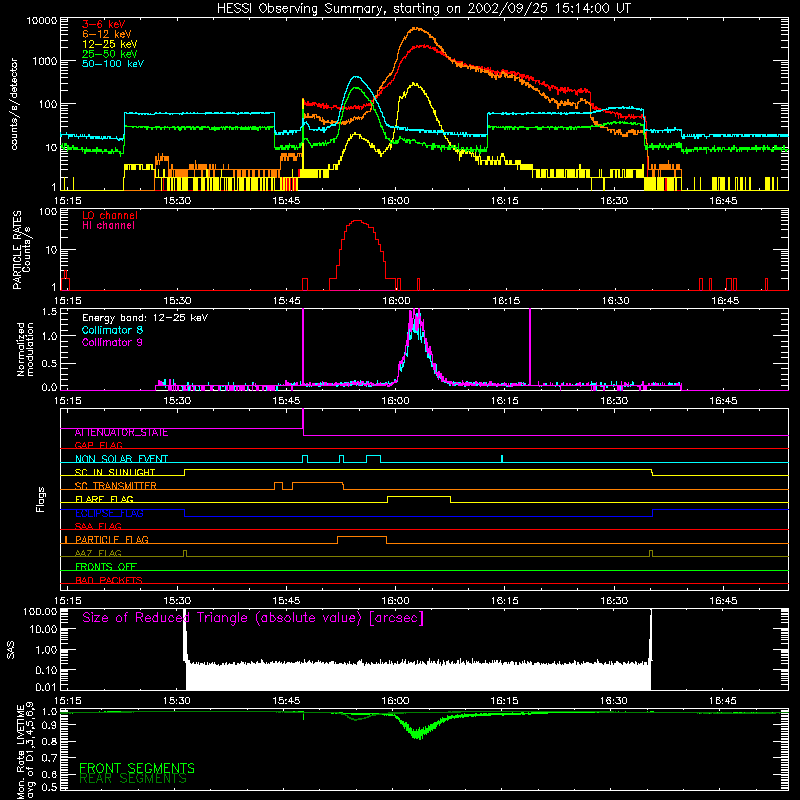
Task: Select the 25-50 keV legend label
Action: (x=110, y=54)
